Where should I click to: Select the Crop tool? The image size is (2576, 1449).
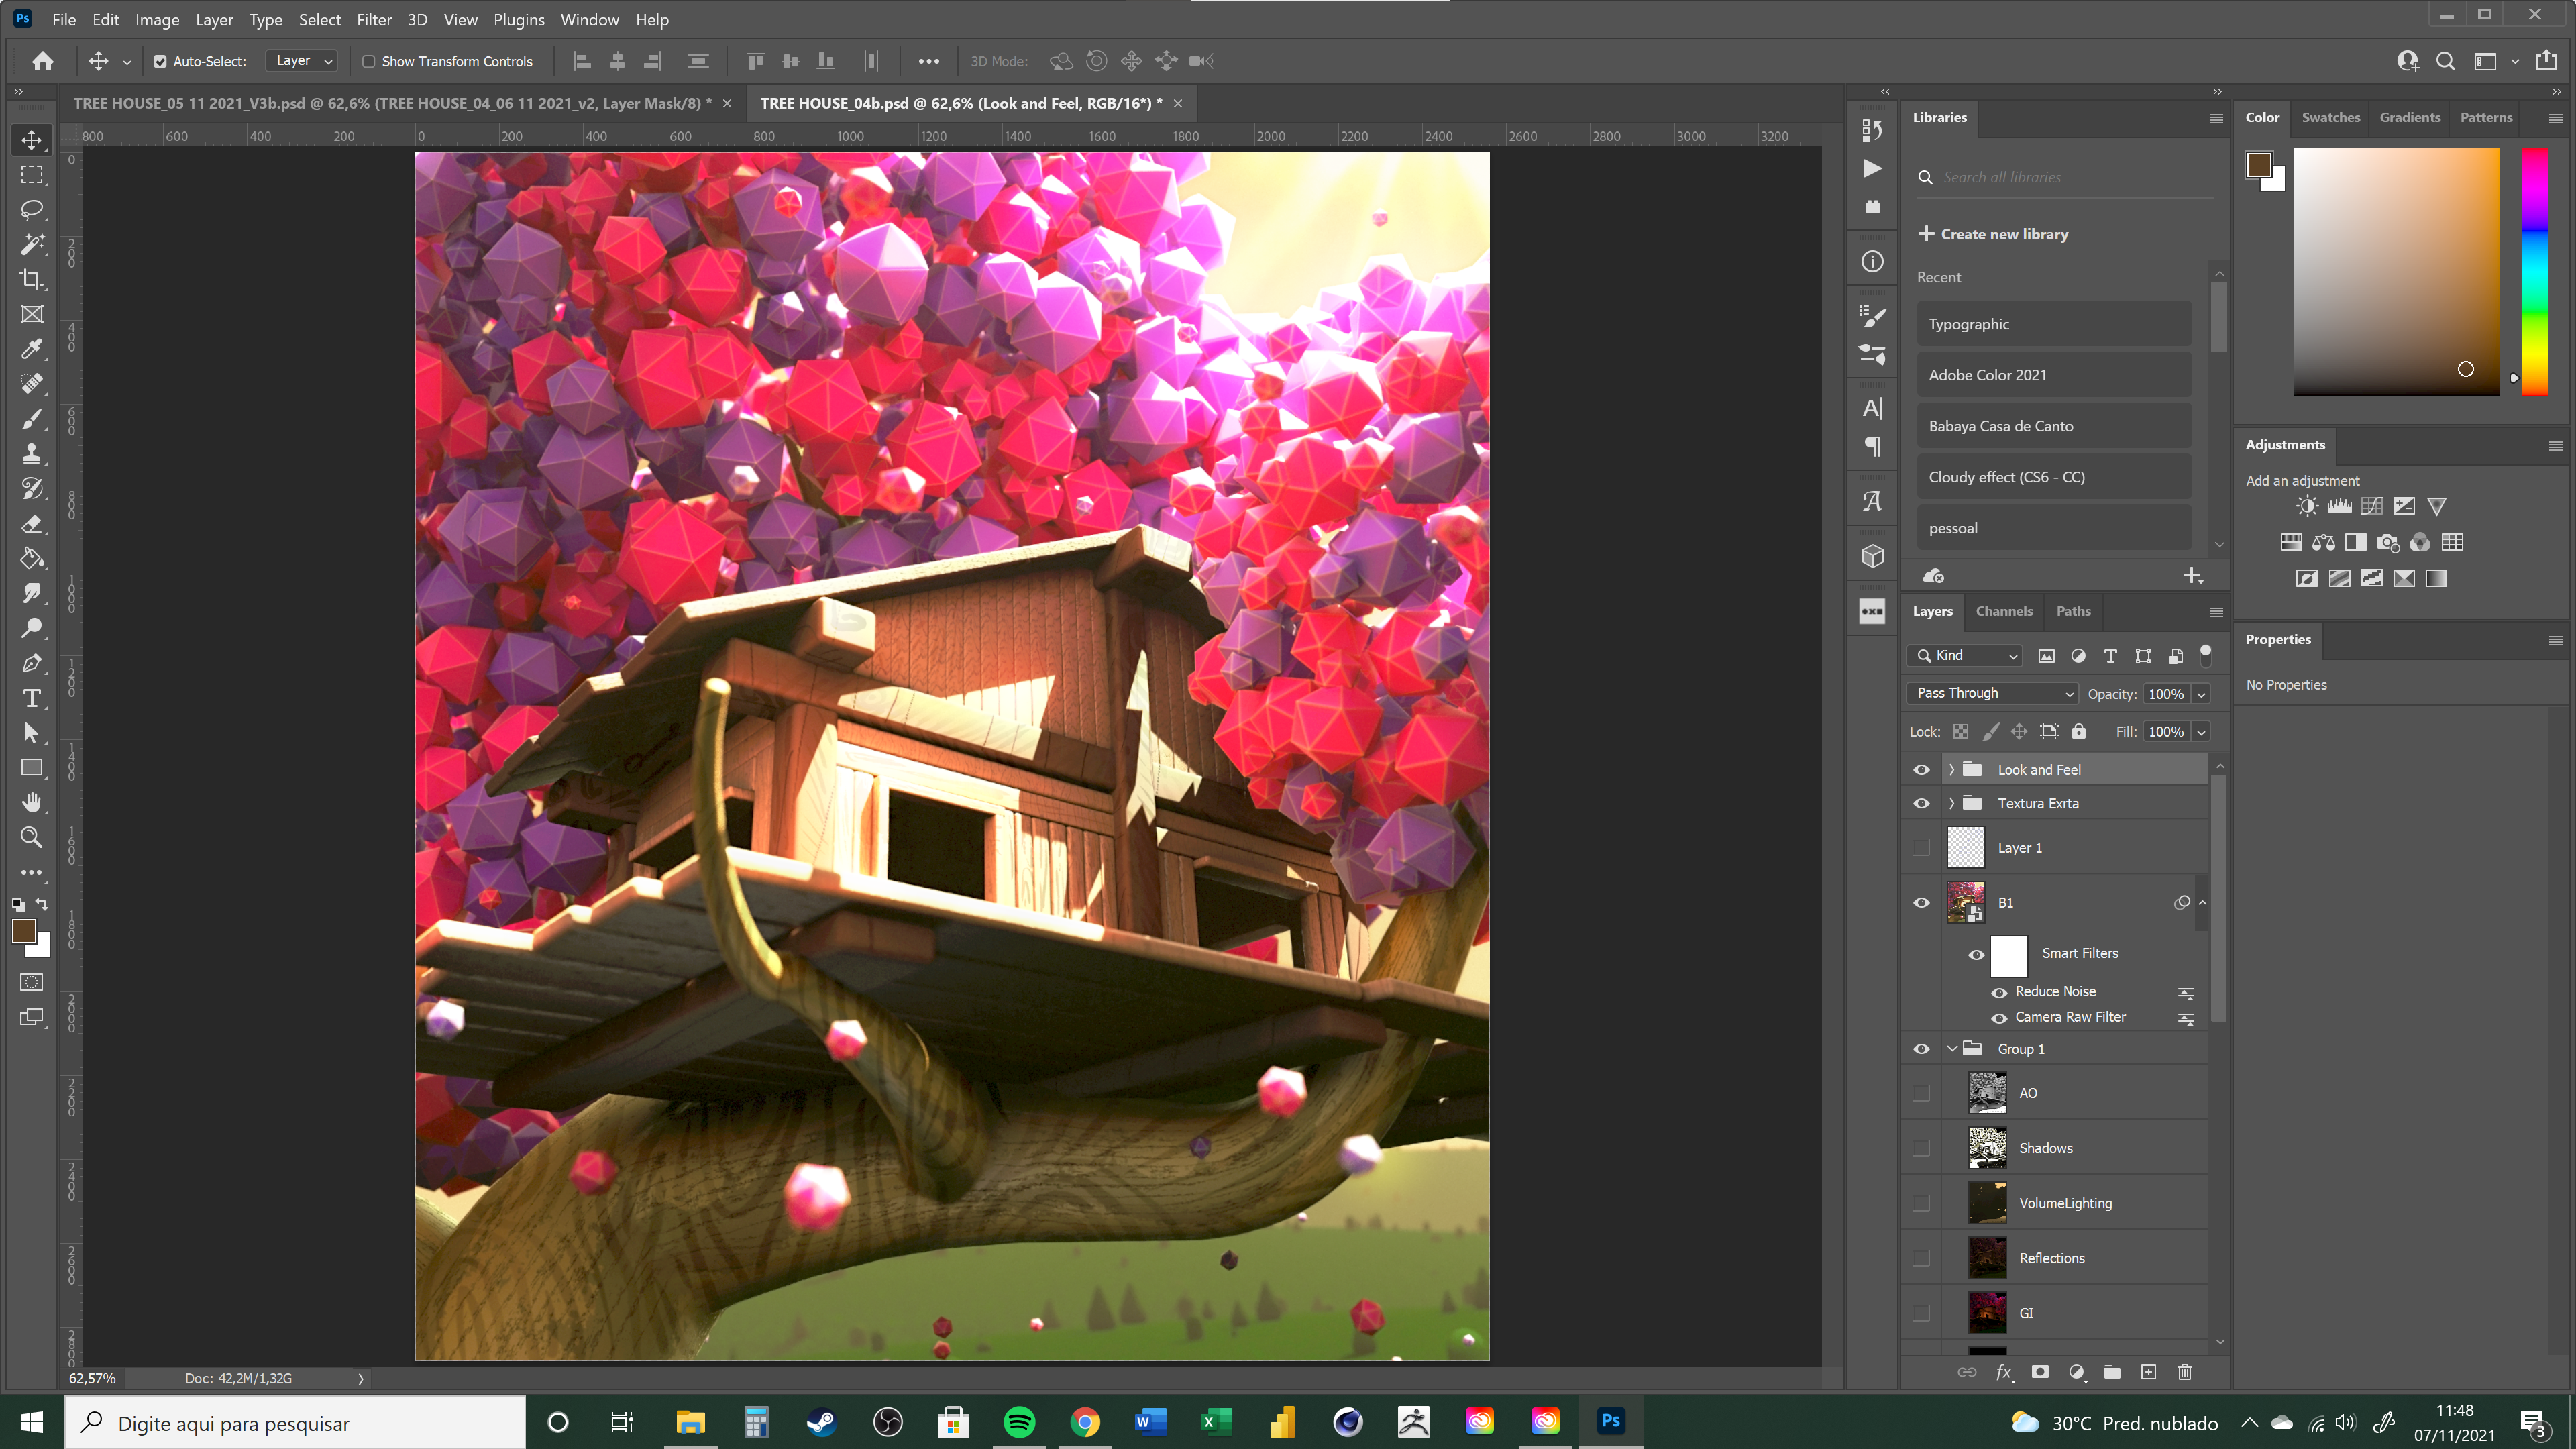point(32,280)
